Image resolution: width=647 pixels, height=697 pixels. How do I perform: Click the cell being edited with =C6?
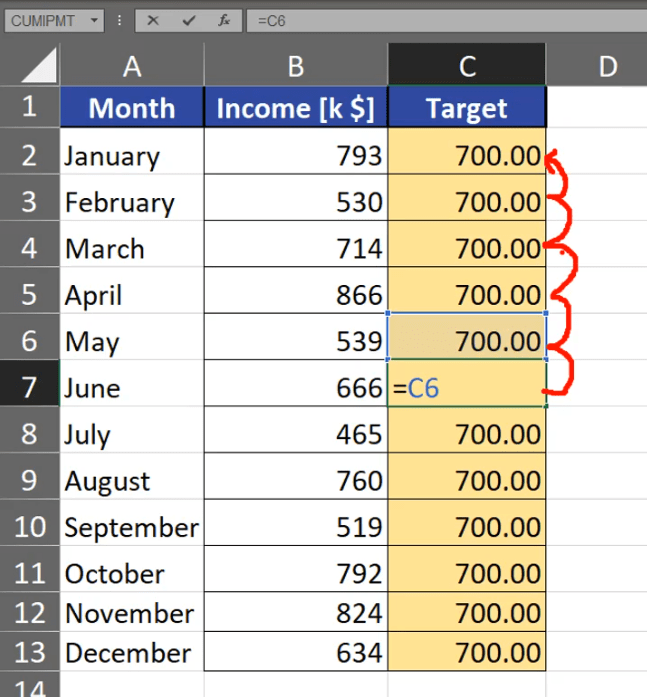point(467,383)
